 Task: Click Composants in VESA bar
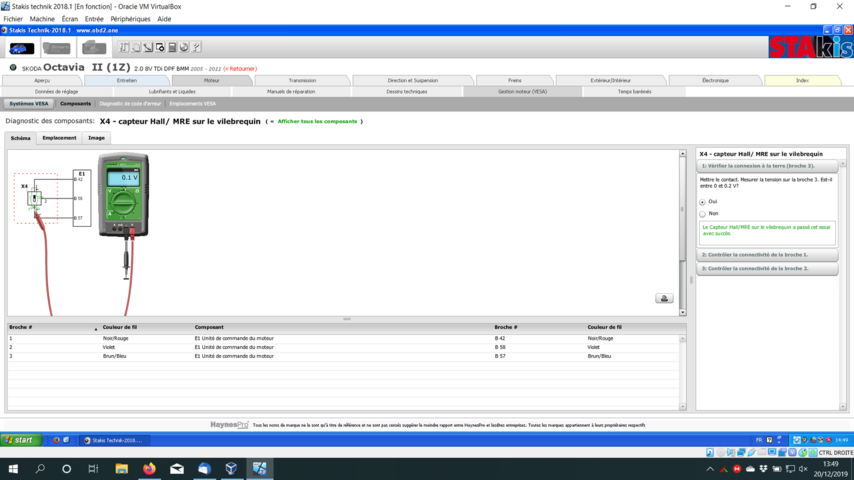(76, 104)
